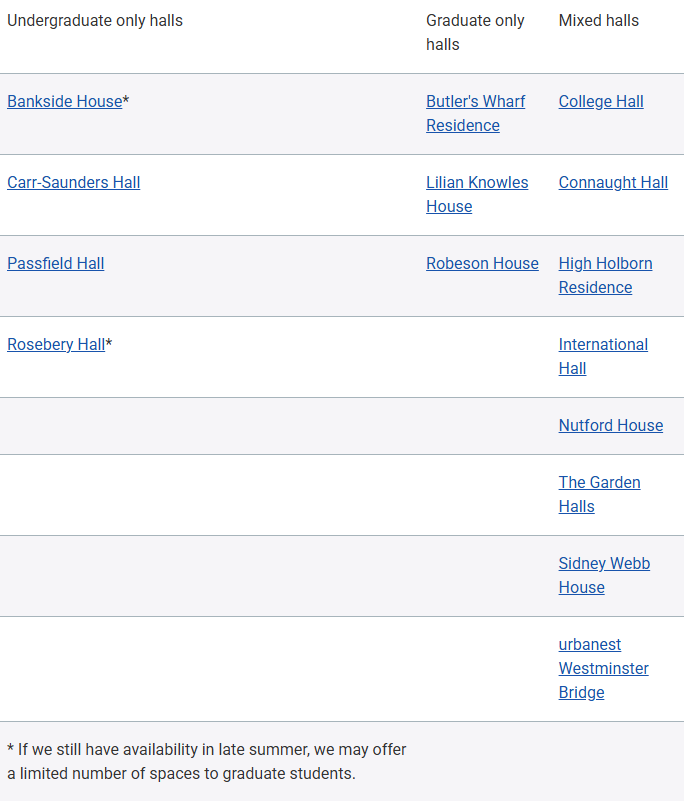The height and width of the screenshot is (801, 684).
Task: Click the late summer availability footnote text
Action: click(207, 761)
